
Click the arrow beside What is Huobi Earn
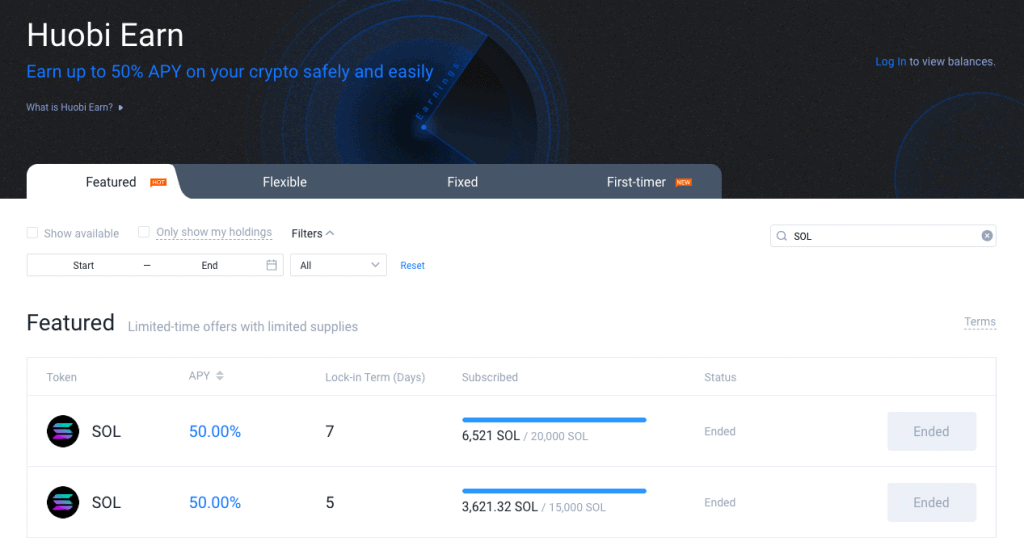coord(121,107)
